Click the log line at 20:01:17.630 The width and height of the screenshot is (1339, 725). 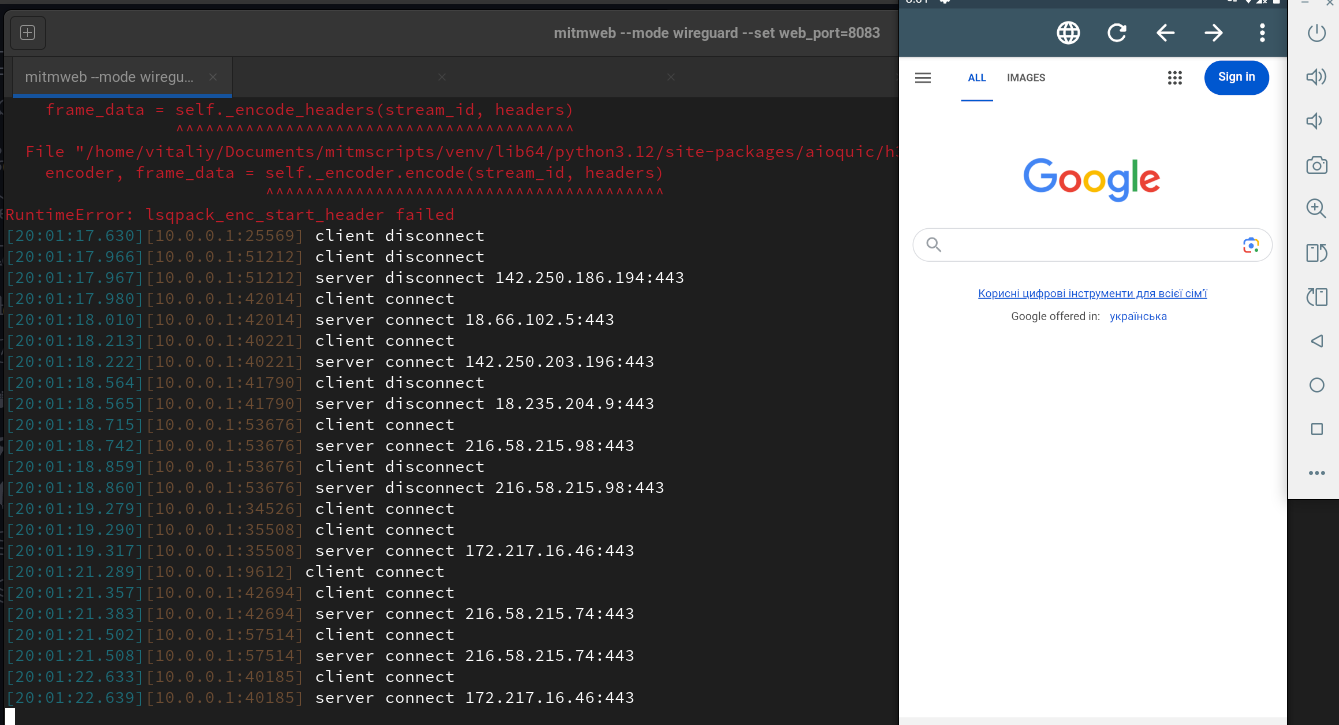tap(245, 236)
